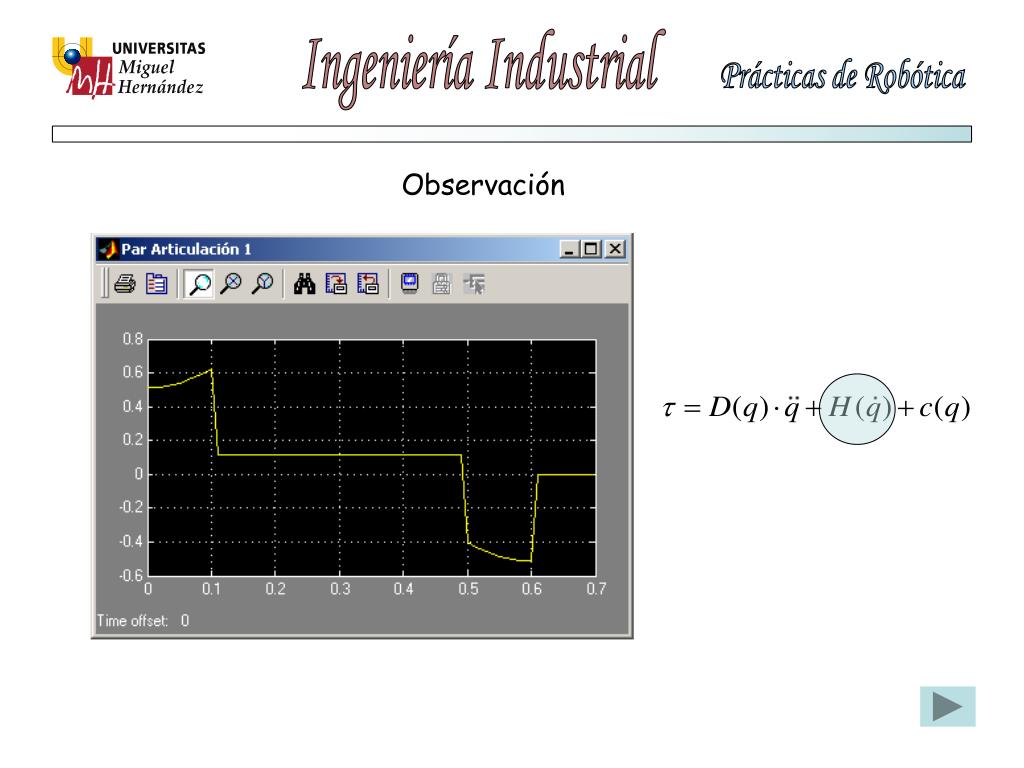1024x768 pixels.
Task: Click Save current axes settings icon
Action: (336, 284)
